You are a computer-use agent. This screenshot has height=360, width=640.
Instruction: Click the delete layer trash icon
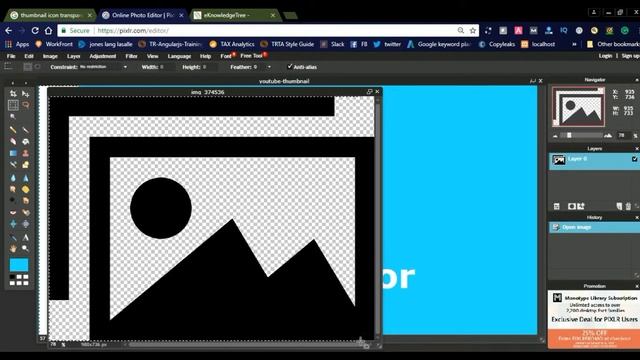click(628, 206)
